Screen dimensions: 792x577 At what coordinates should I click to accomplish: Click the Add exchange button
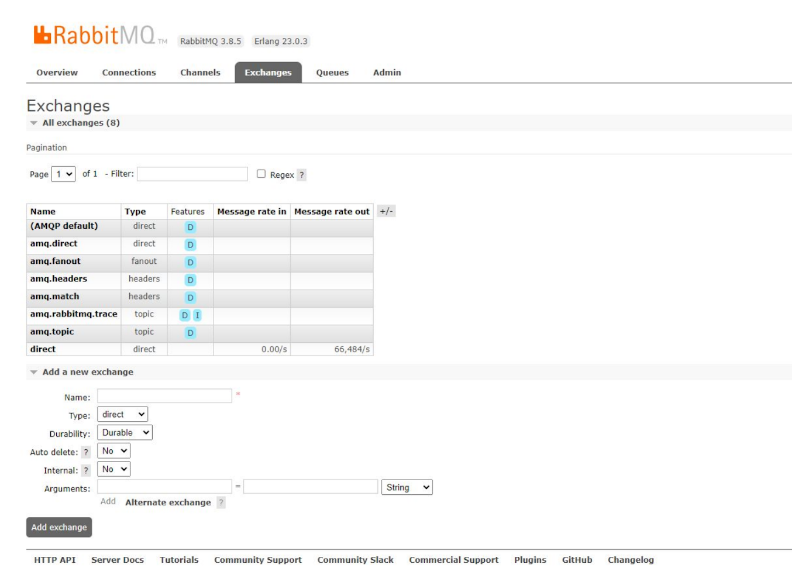click(59, 527)
